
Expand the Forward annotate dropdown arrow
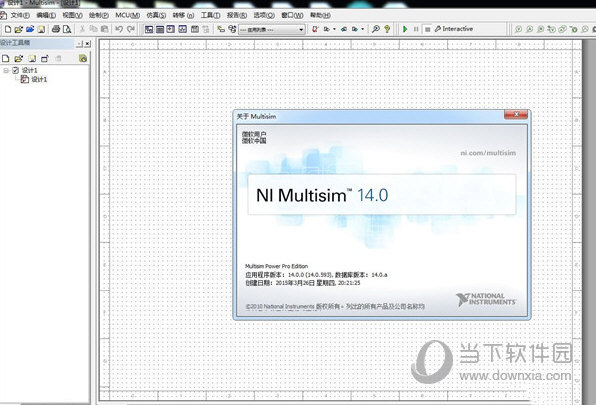point(363,29)
